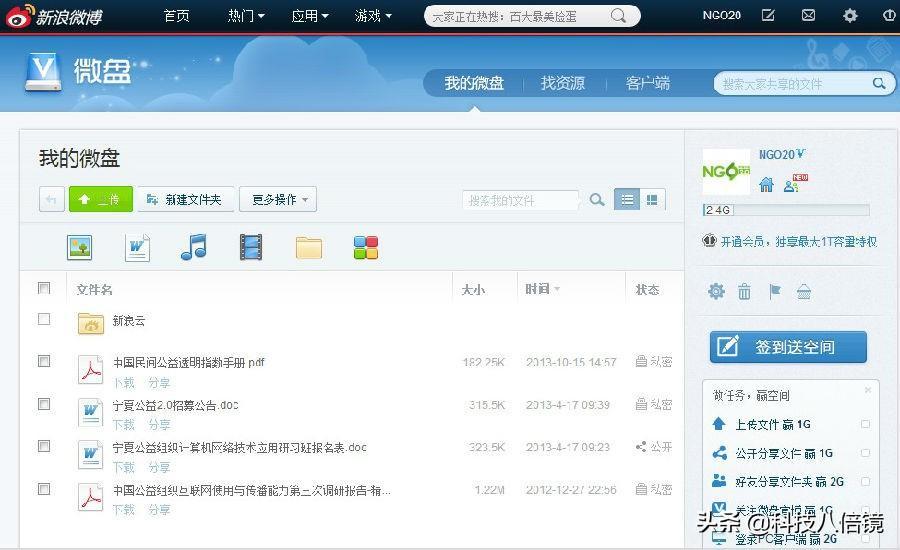Open the settings gear in top bar
The width and height of the screenshot is (900, 550).
(x=849, y=16)
